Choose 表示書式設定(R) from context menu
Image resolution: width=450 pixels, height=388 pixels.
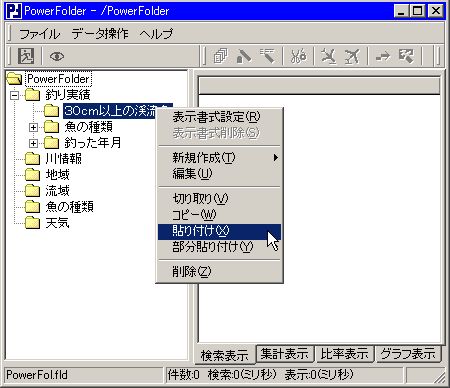tap(219, 117)
